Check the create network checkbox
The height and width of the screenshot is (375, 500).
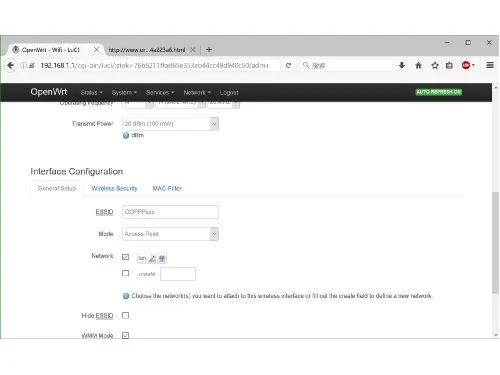tap(125, 273)
